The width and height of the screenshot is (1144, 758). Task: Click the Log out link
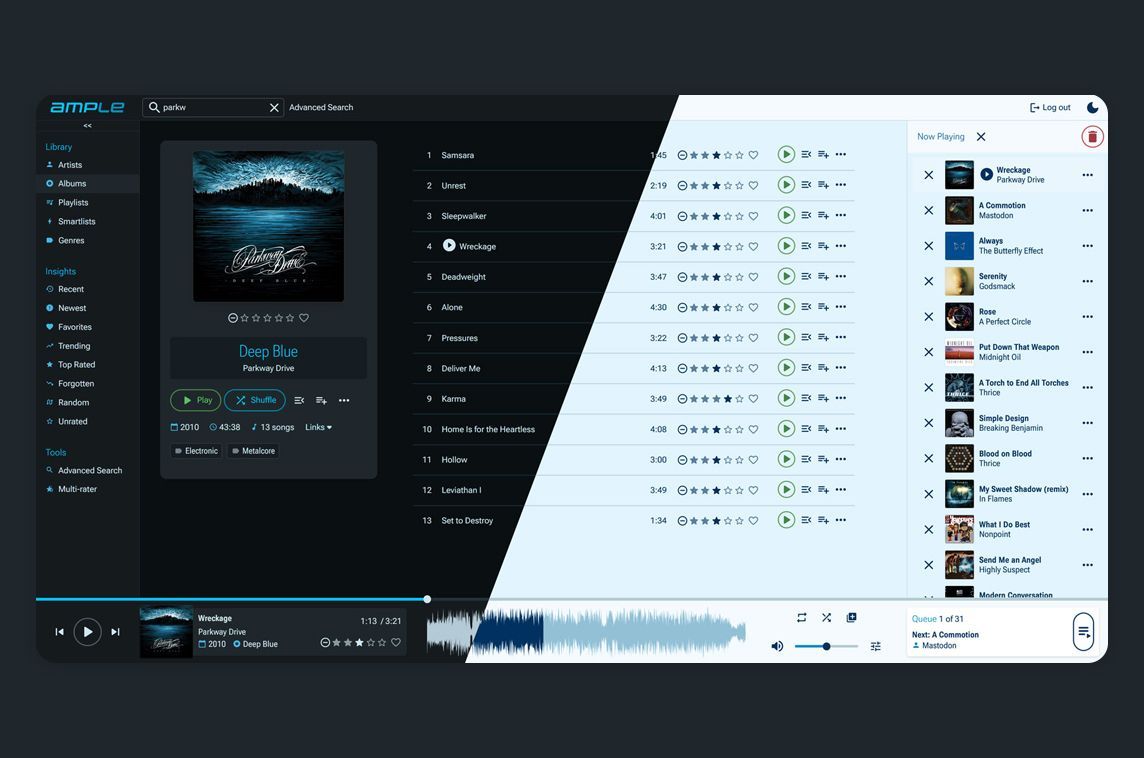coord(1050,107)
